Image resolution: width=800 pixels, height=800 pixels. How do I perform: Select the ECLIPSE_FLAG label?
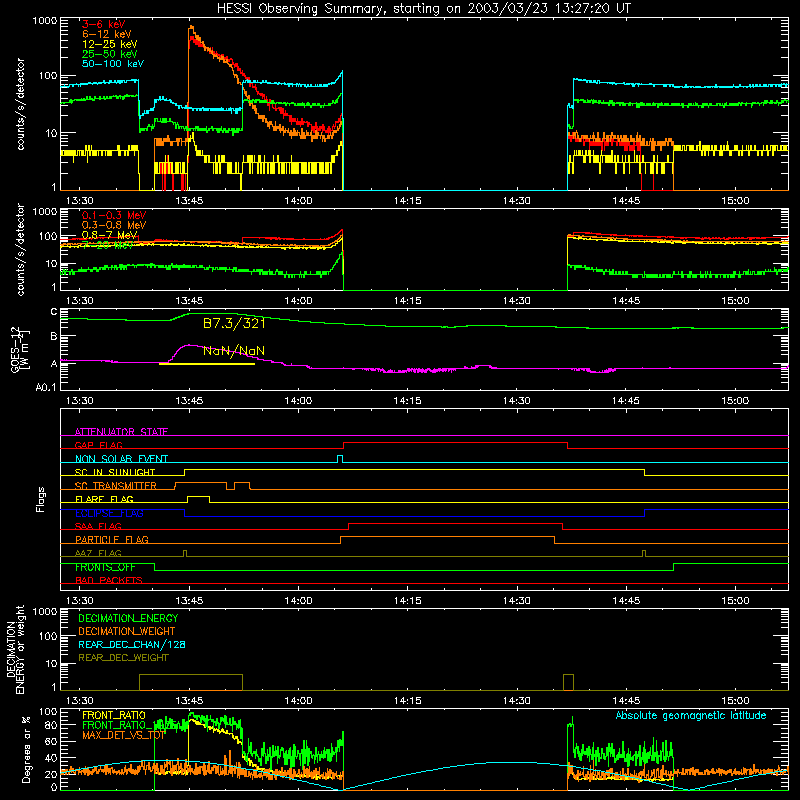click(x=109, y=513)
